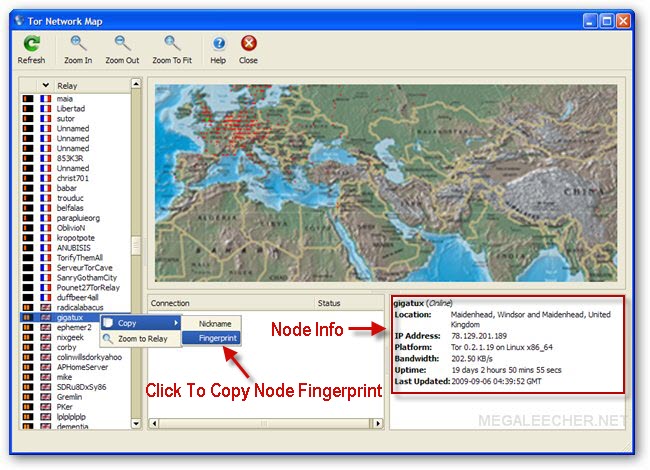This screenshot has height=470, width=650.
Task: Select the christ701 relay
Action: [73, 178]
